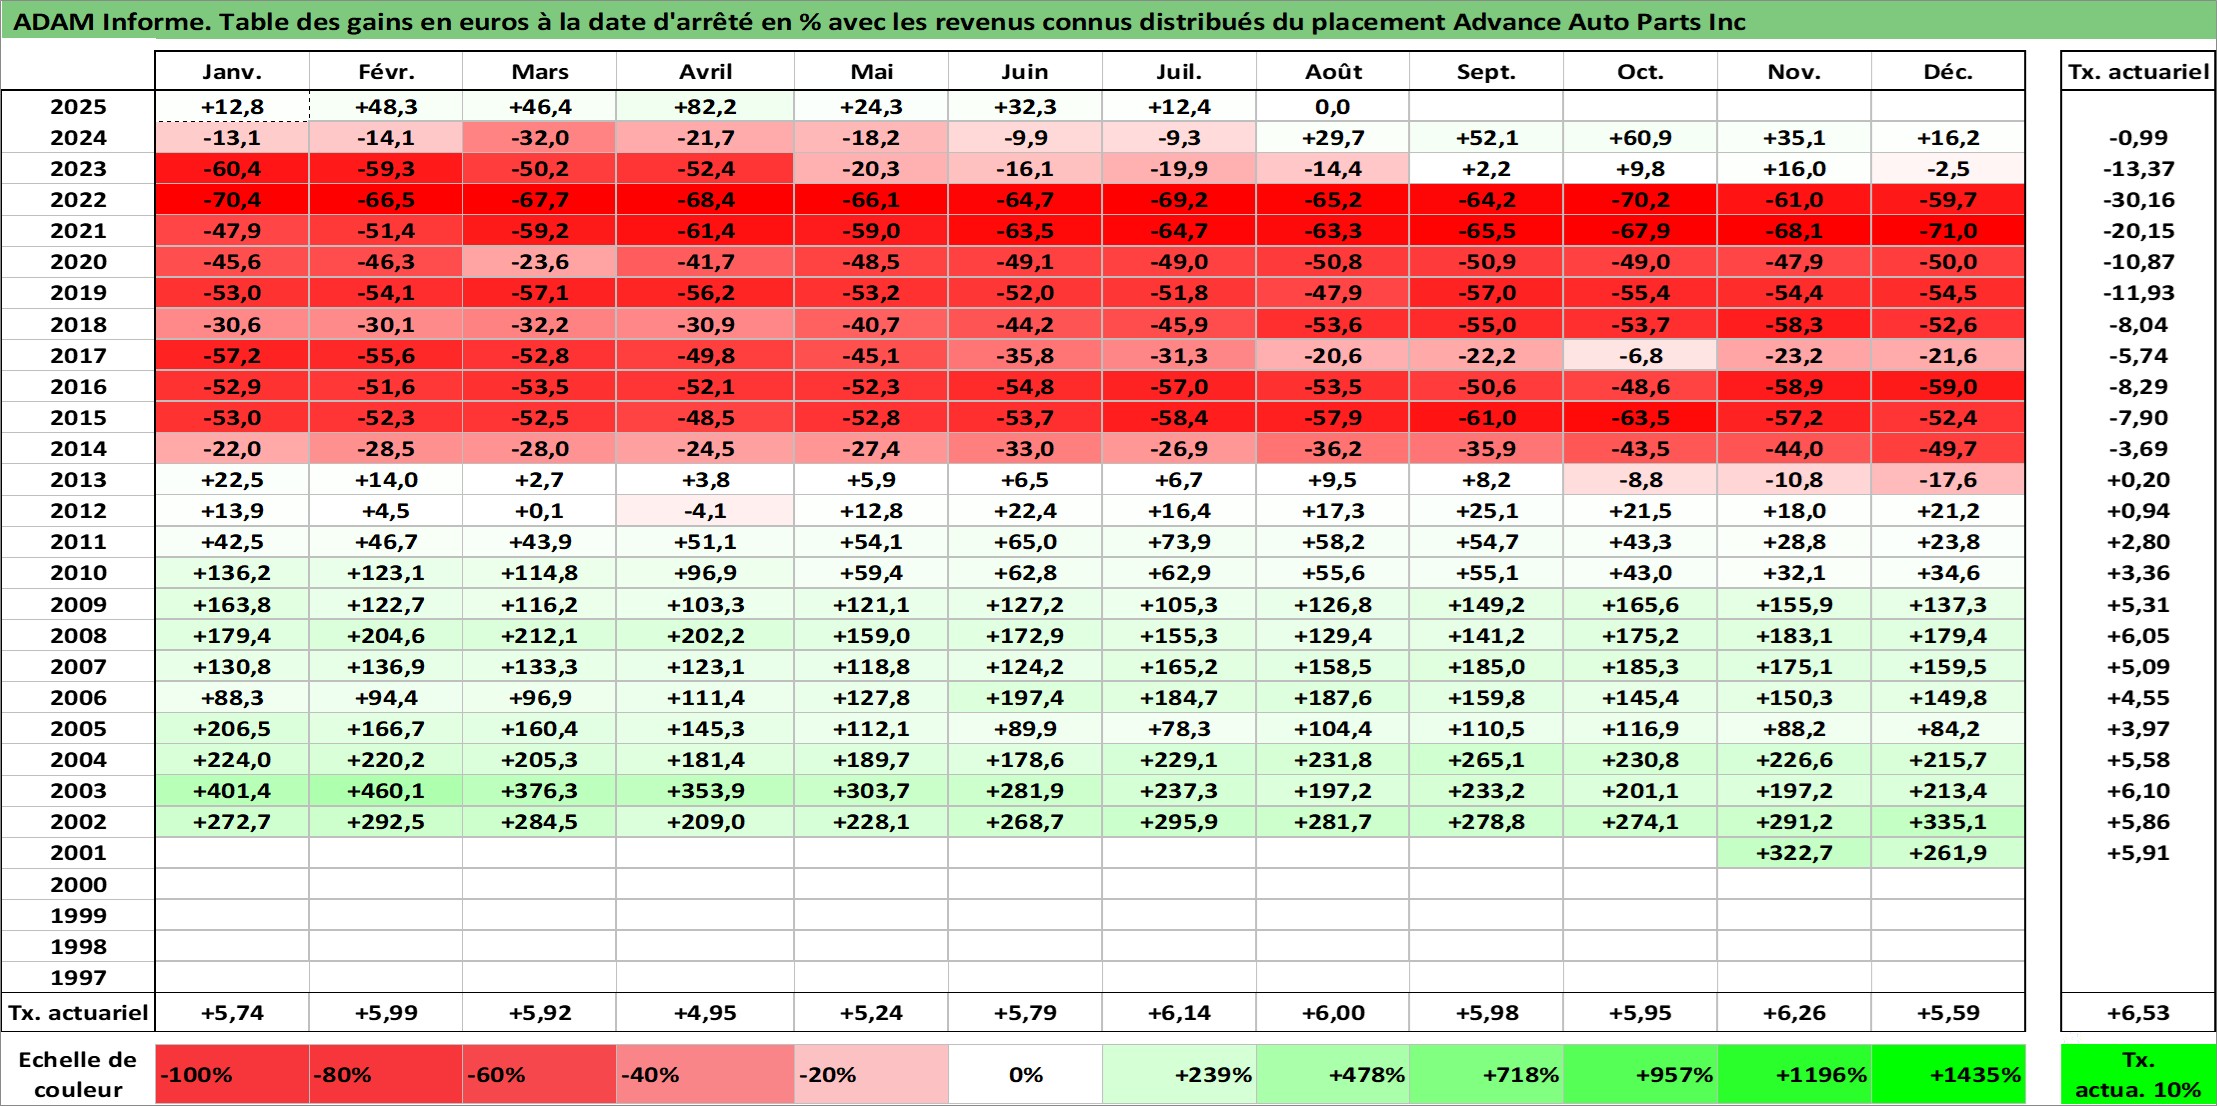Click the '-30,16' actuarial rate for 2022
The width and height of the screenshot is (2217, 1106).
[x=2138, y=199]
